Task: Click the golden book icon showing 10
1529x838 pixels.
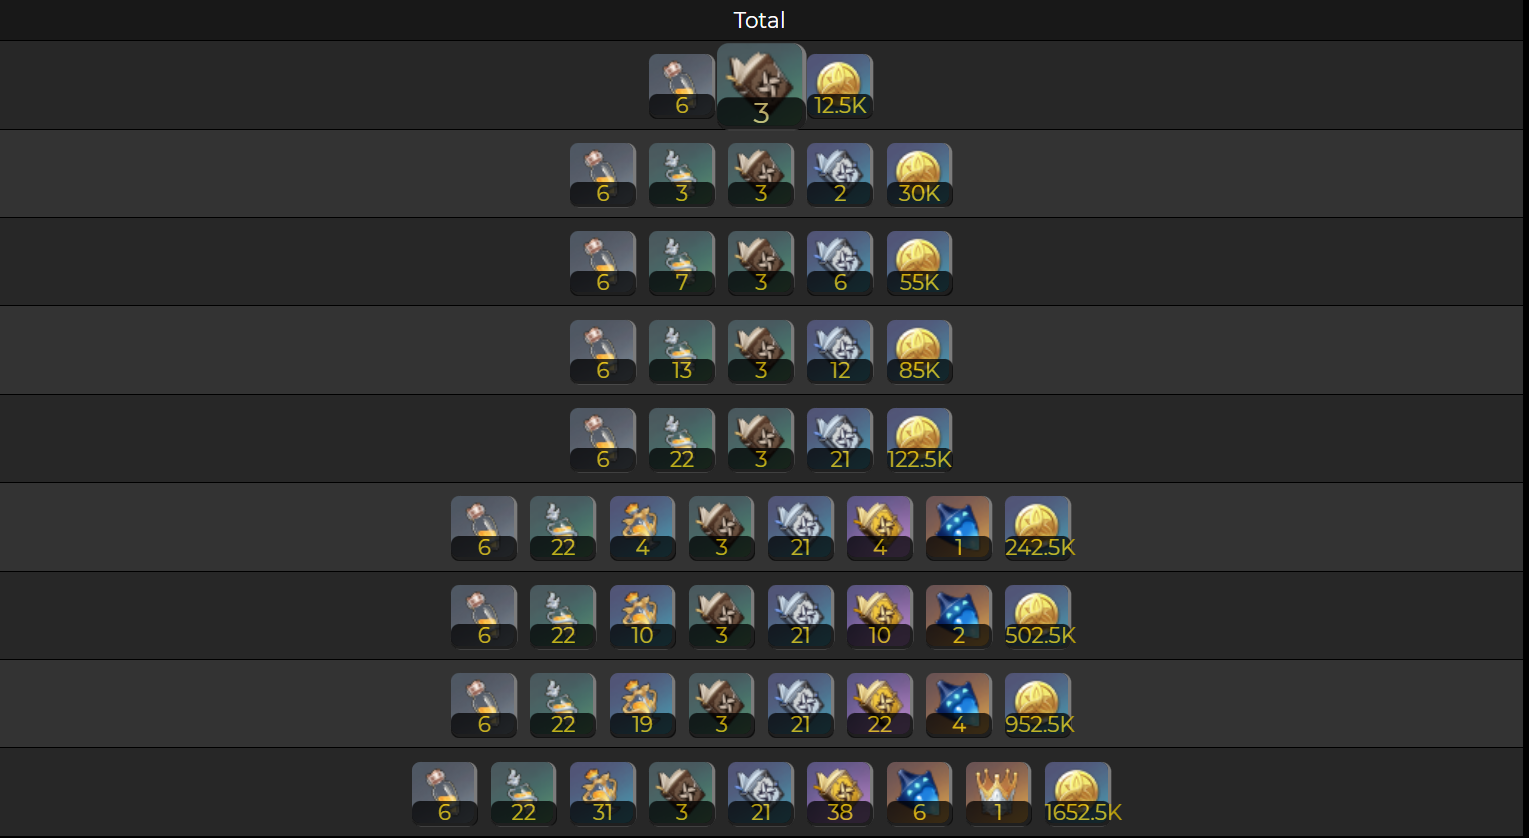Action: [880, 618]
